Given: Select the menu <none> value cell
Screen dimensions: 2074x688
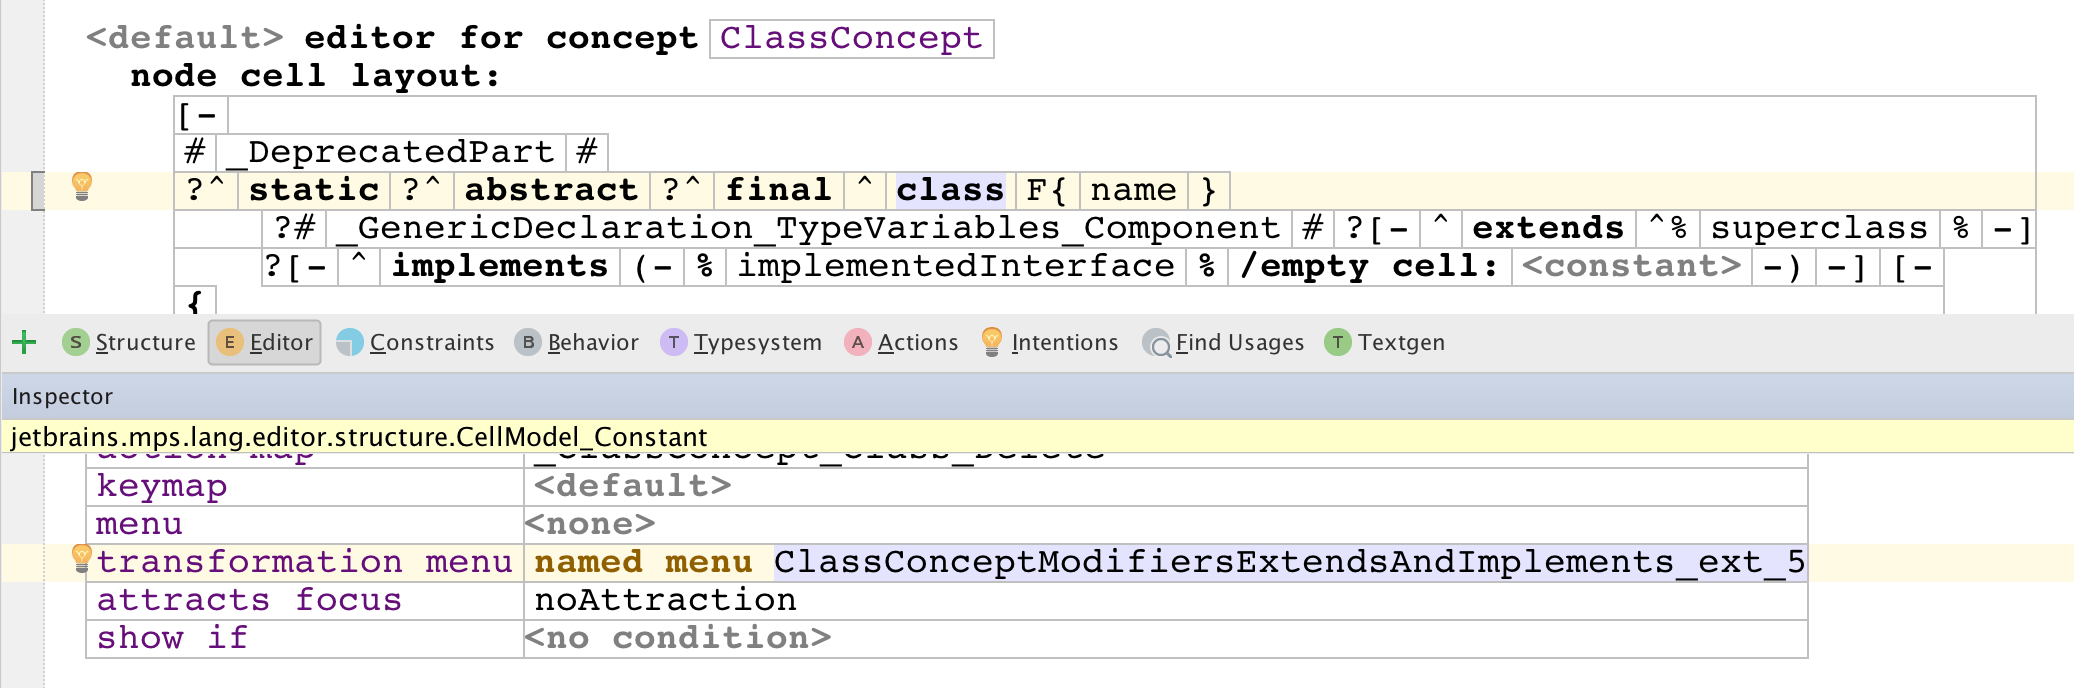Looking at the screenshot, I should [x=590, y=524].
